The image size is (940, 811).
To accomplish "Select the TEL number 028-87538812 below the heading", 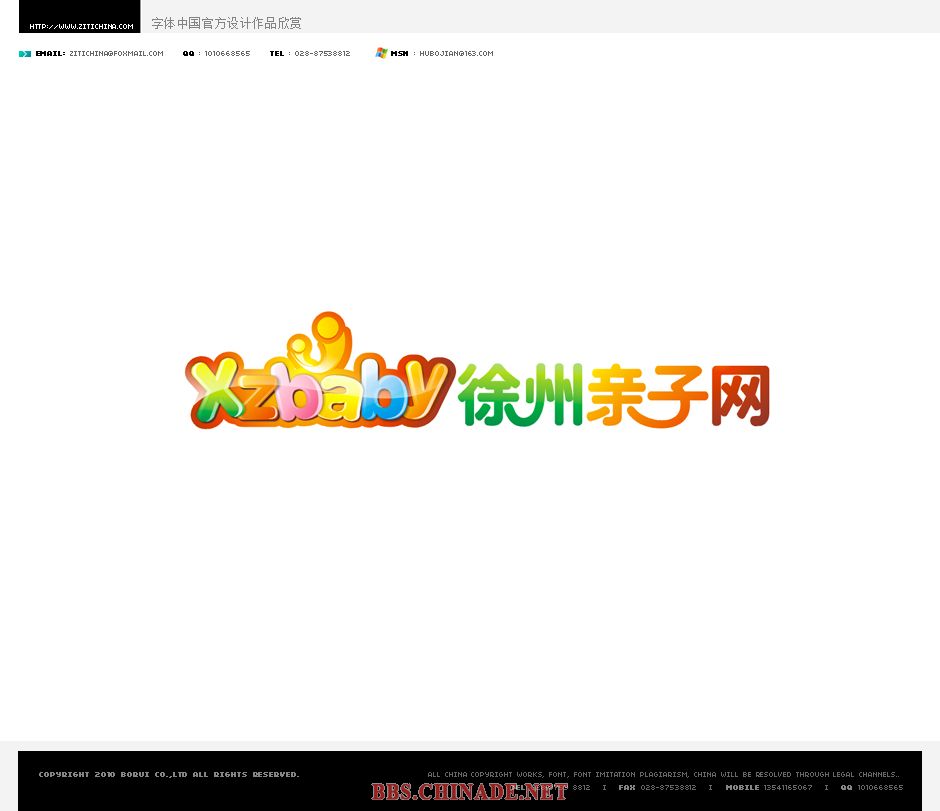I will click(322, 53).
